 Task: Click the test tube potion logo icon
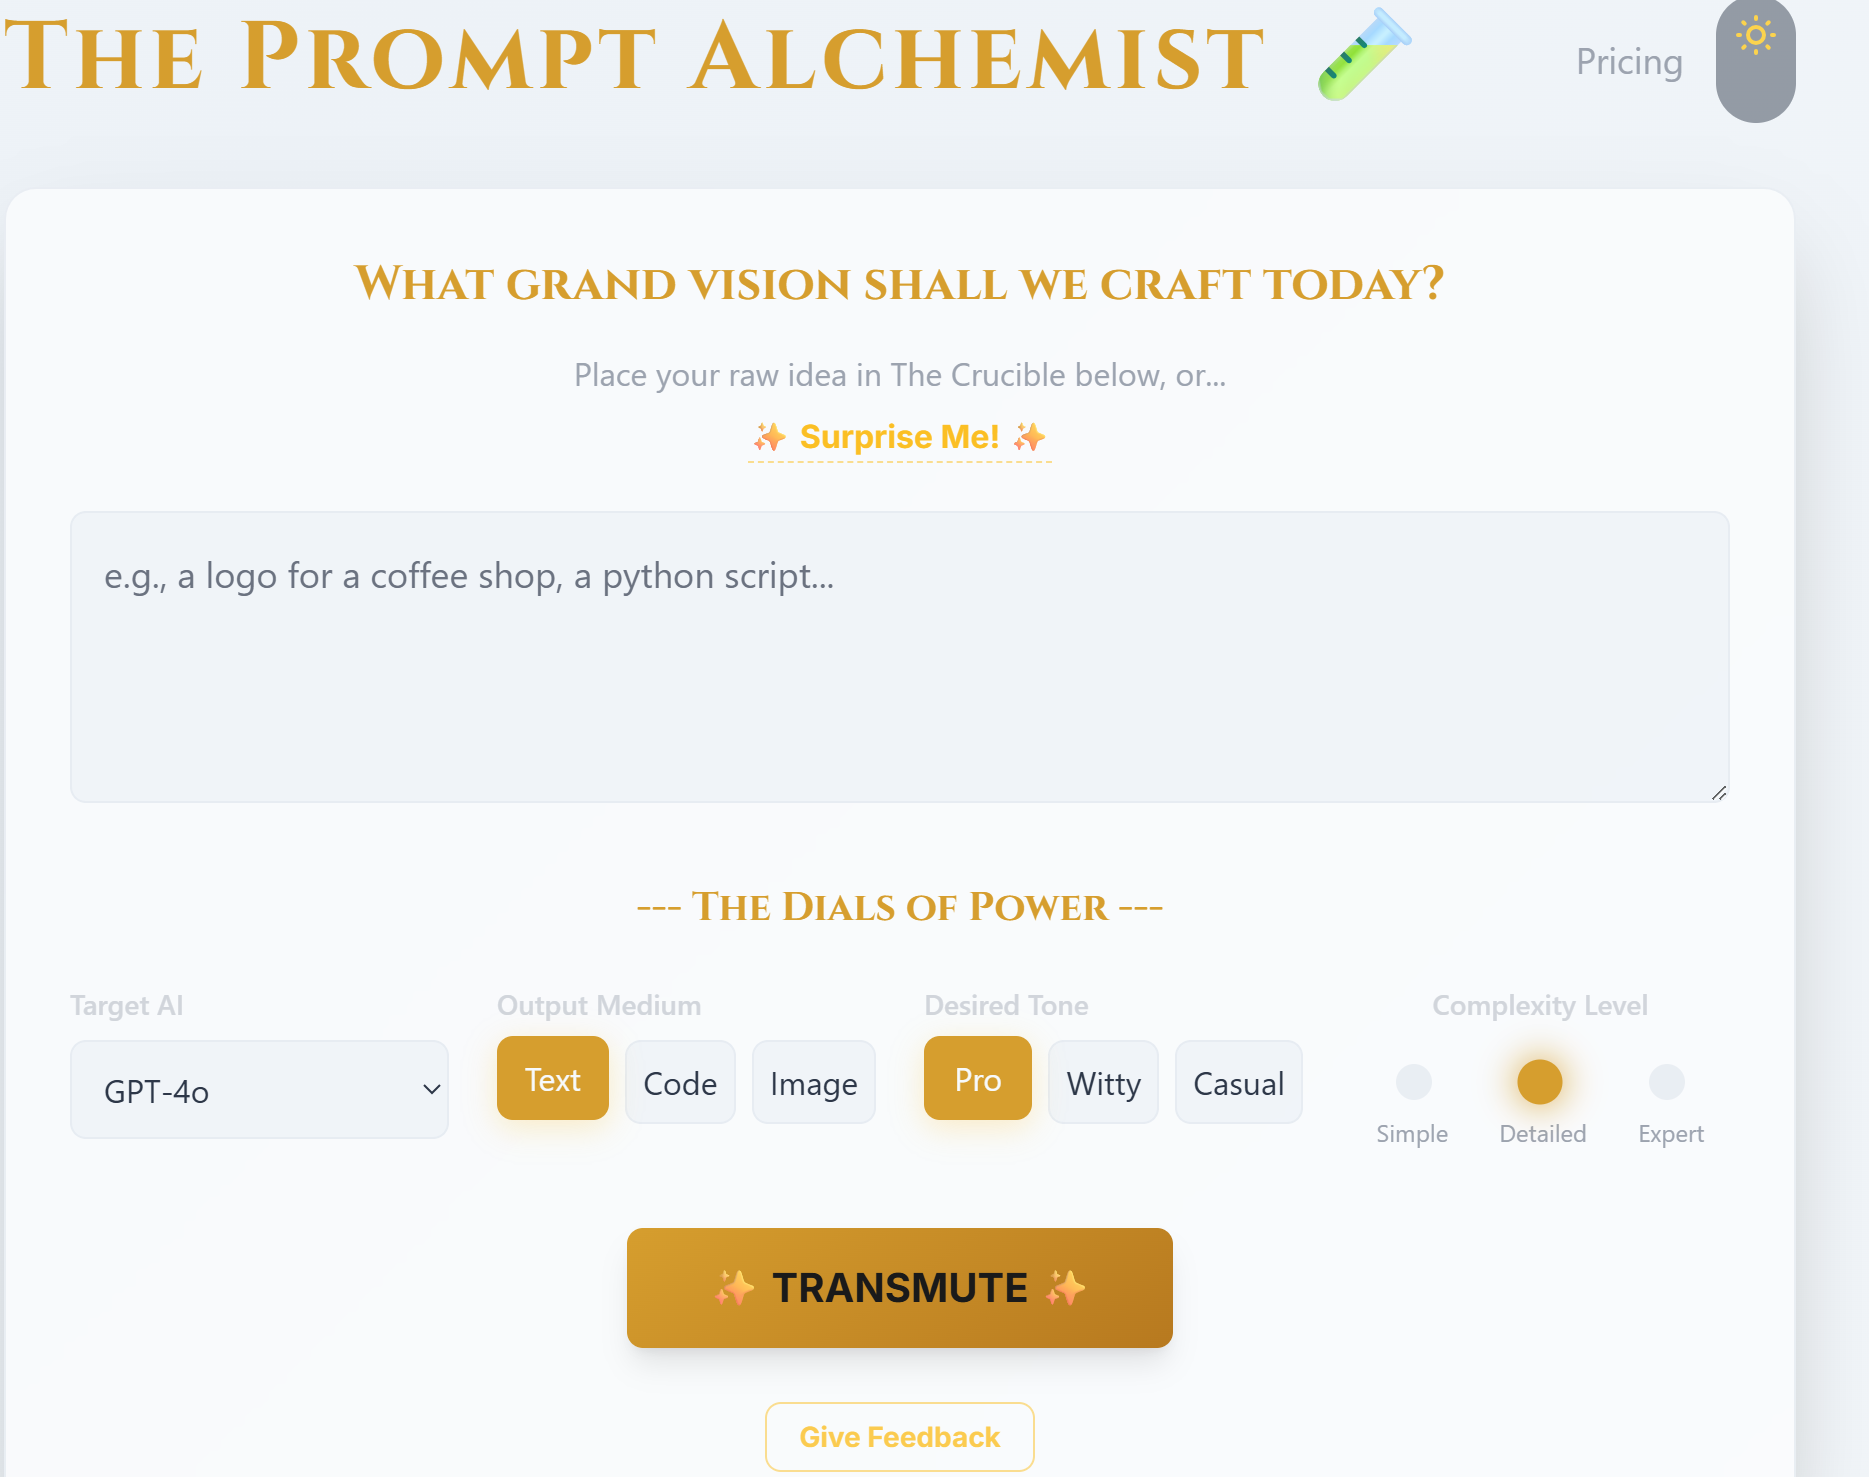coord(1364,55)
